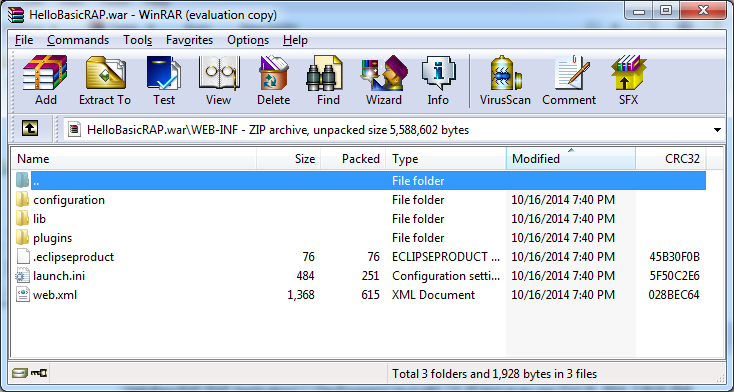Viewport: 734px width, 392px height.
Task: Click the Delete toolbar icon
Action: point(273,73)
